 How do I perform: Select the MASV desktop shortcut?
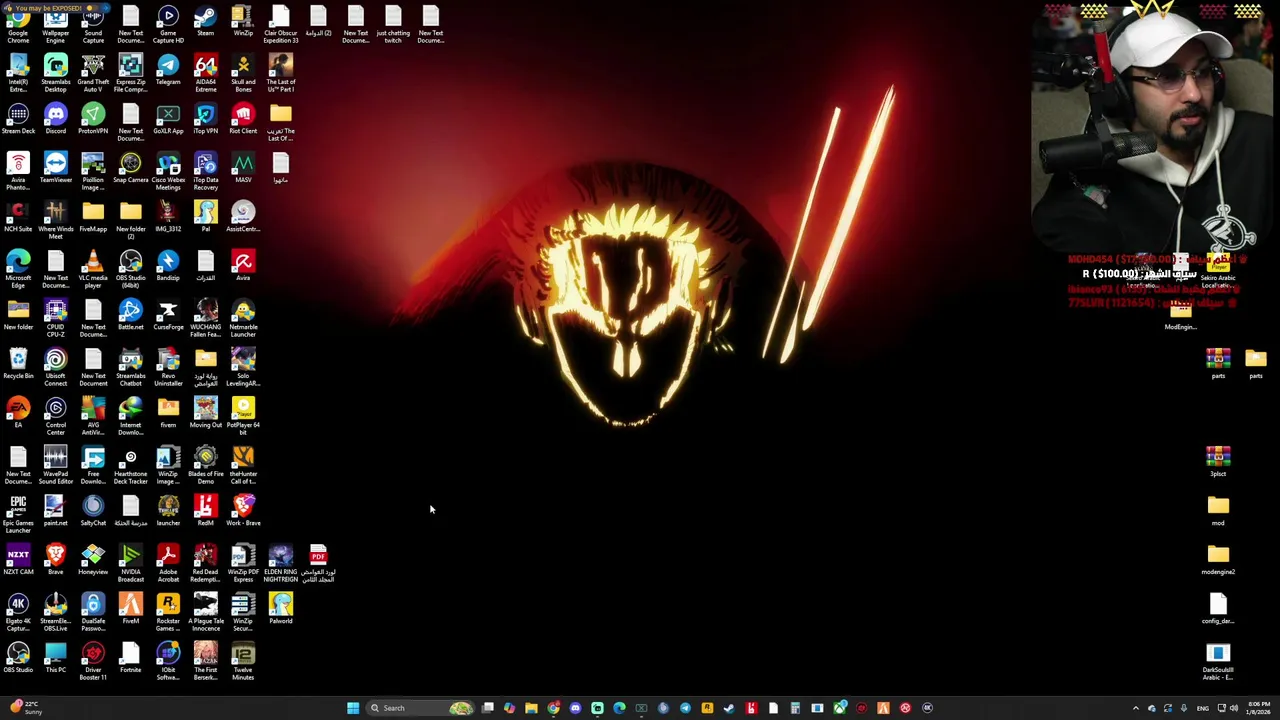point(243,168)
